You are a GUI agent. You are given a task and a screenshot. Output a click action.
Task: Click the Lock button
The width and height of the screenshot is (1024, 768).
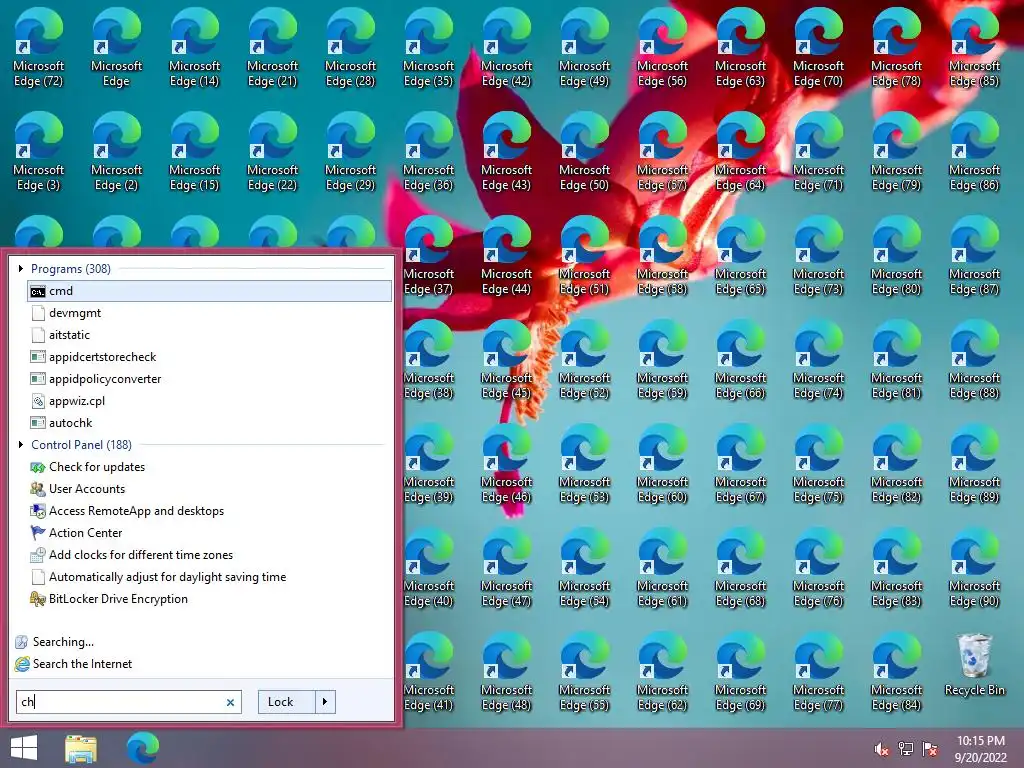(x=287, y=702)
